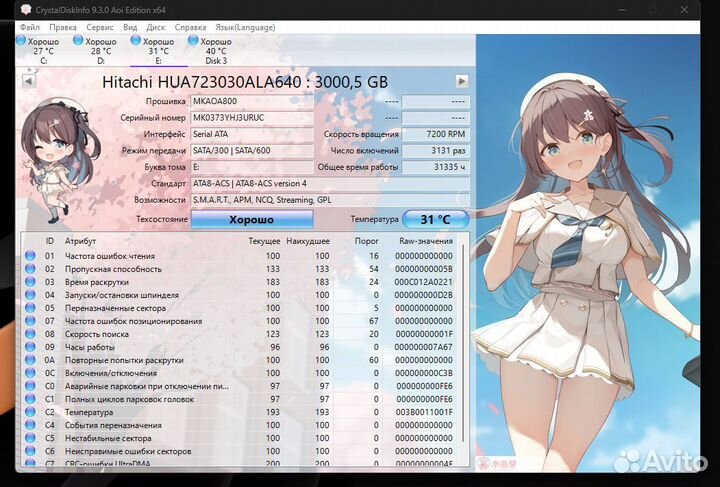Click status orb for attribute 0C

30,373
